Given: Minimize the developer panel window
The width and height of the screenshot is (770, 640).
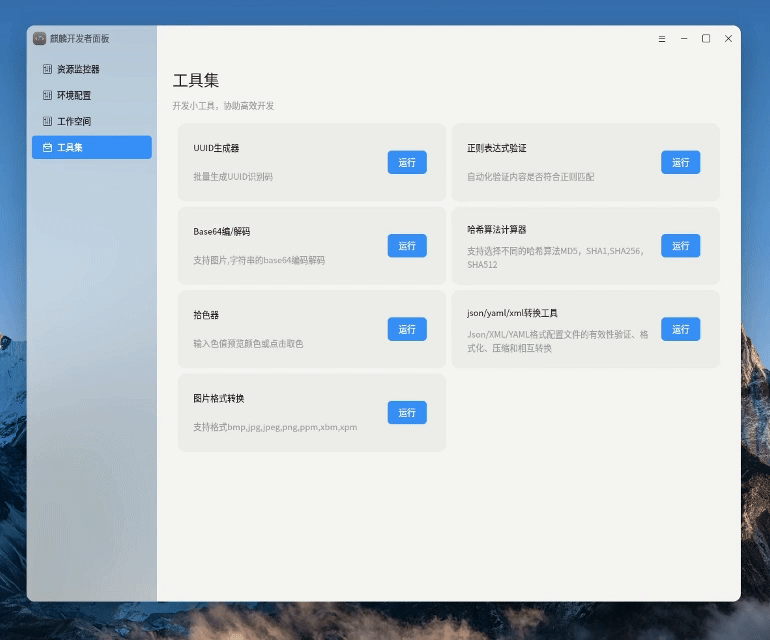Looking at the screenshot, I should click(x=684, y=39).
